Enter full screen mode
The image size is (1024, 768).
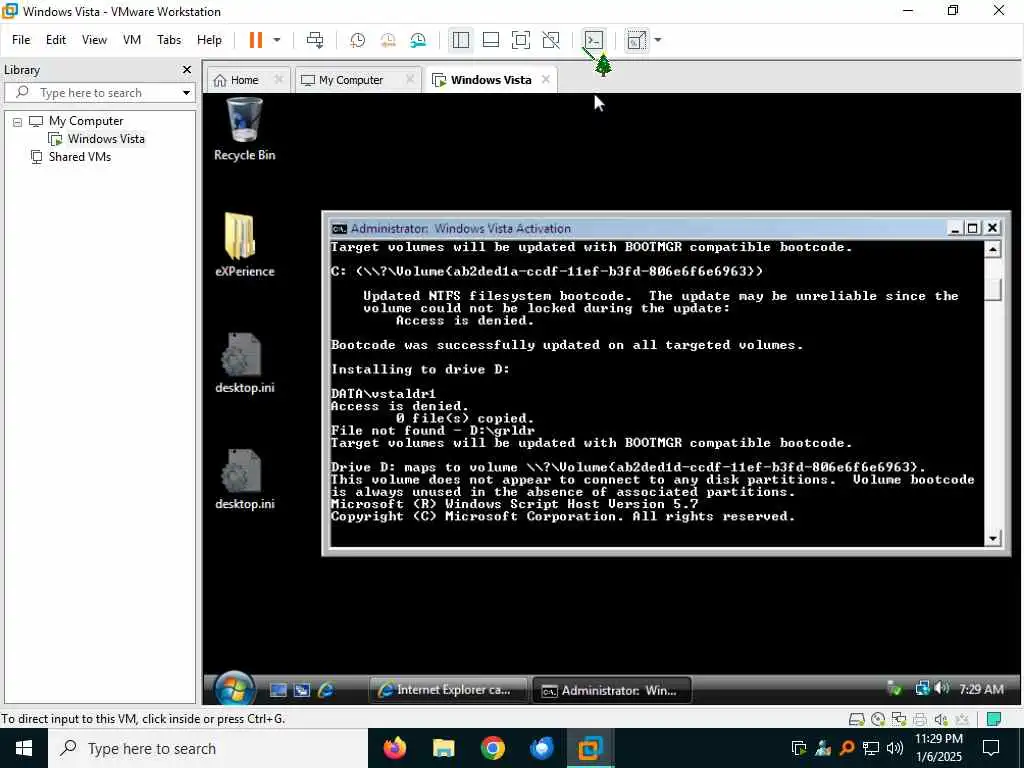520,40
